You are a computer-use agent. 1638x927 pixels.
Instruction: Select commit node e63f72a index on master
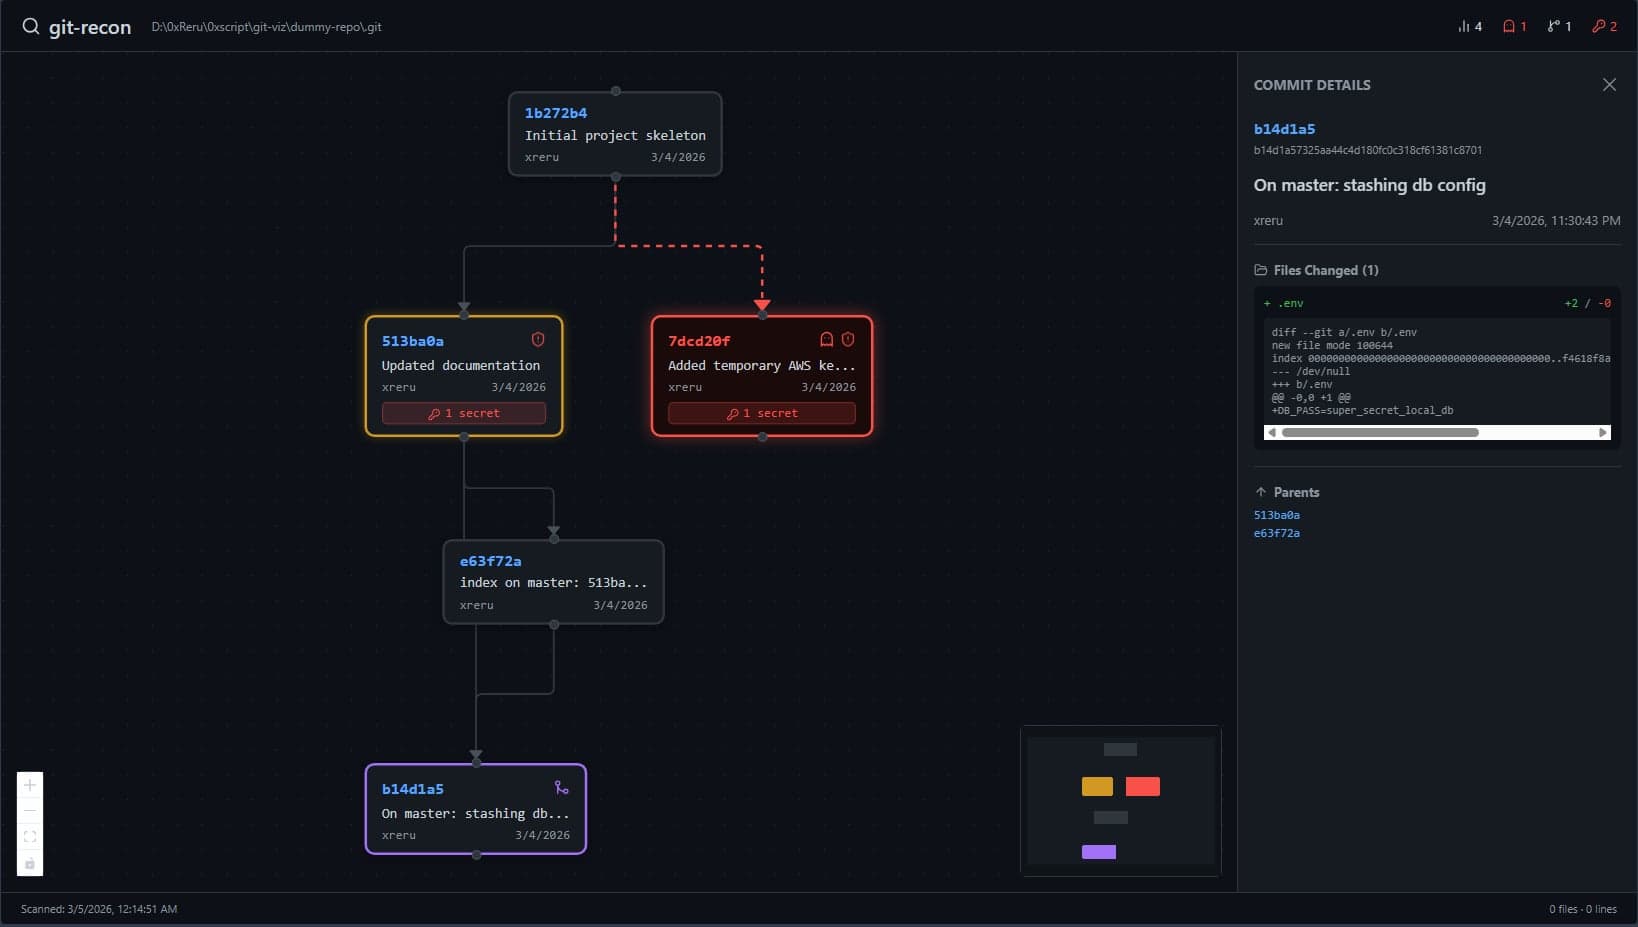pyautogui.click(x=553, y=582)
